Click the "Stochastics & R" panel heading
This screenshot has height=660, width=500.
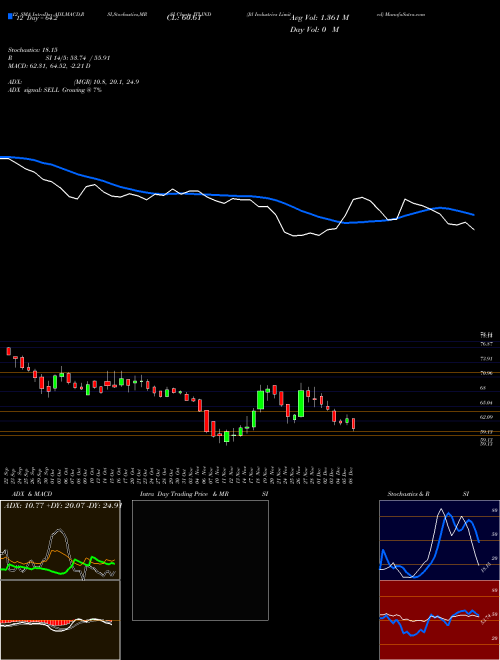pos(408,494)
